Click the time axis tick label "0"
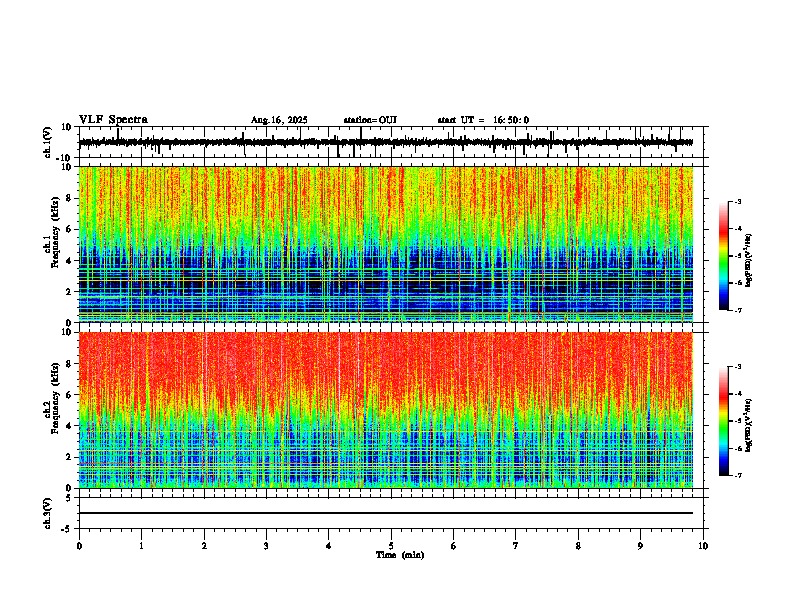The width and height of the screenshot is (792, 612). pos(79,546)
